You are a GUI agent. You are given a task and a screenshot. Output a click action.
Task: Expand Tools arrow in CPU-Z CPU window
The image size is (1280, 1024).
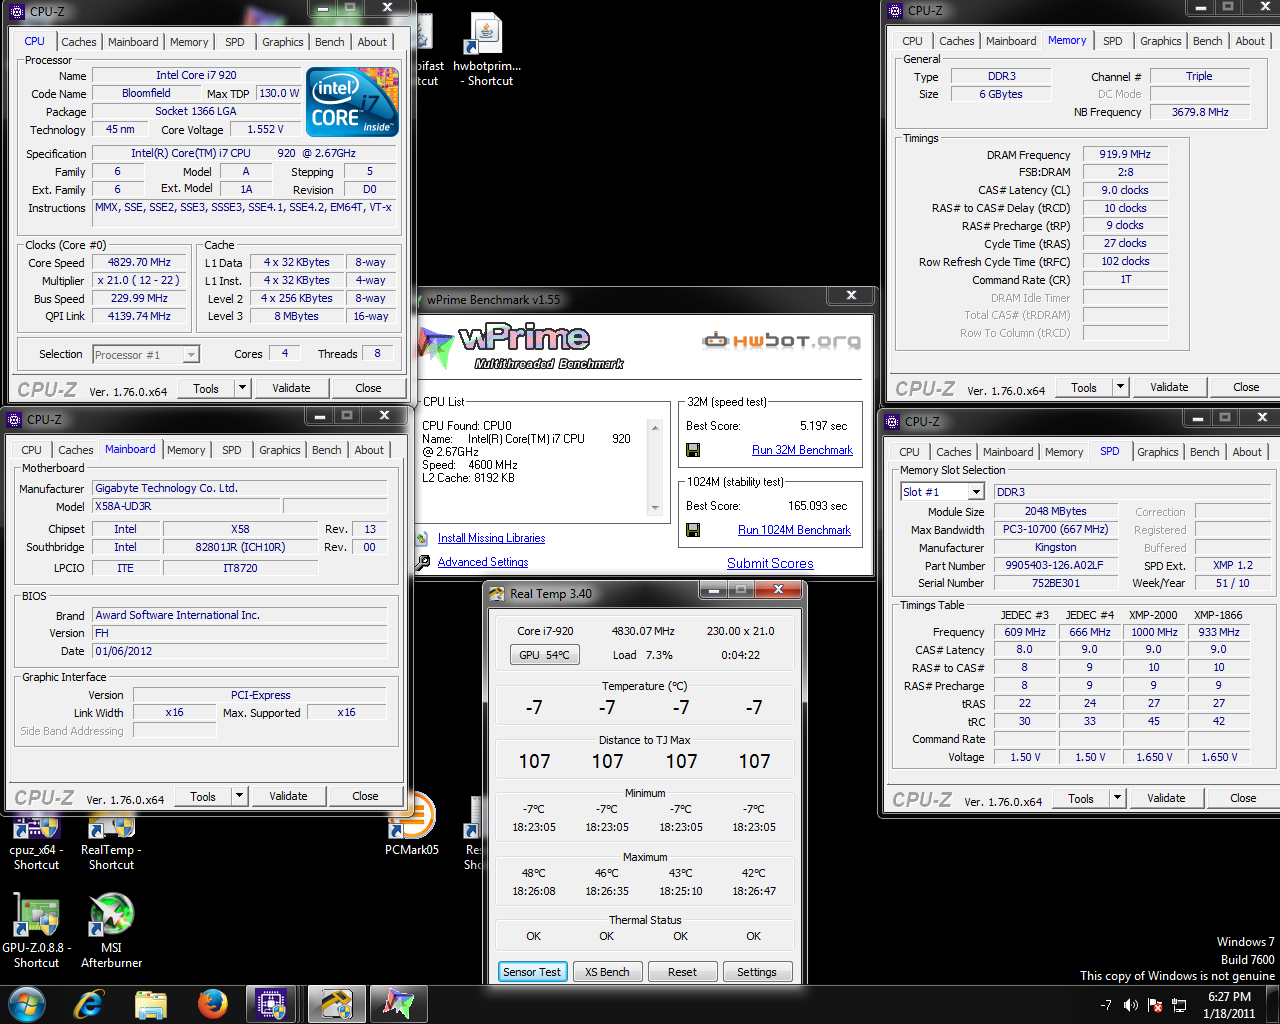pos(242,388)
